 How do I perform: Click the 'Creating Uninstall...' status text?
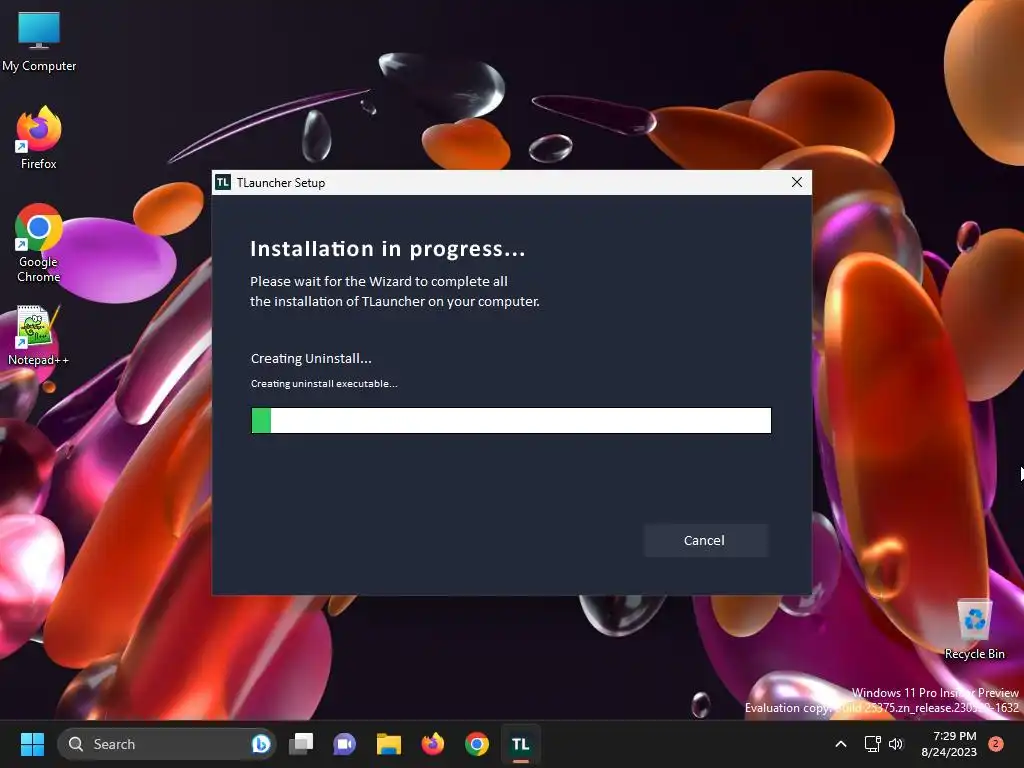click(x=311, y=359)
